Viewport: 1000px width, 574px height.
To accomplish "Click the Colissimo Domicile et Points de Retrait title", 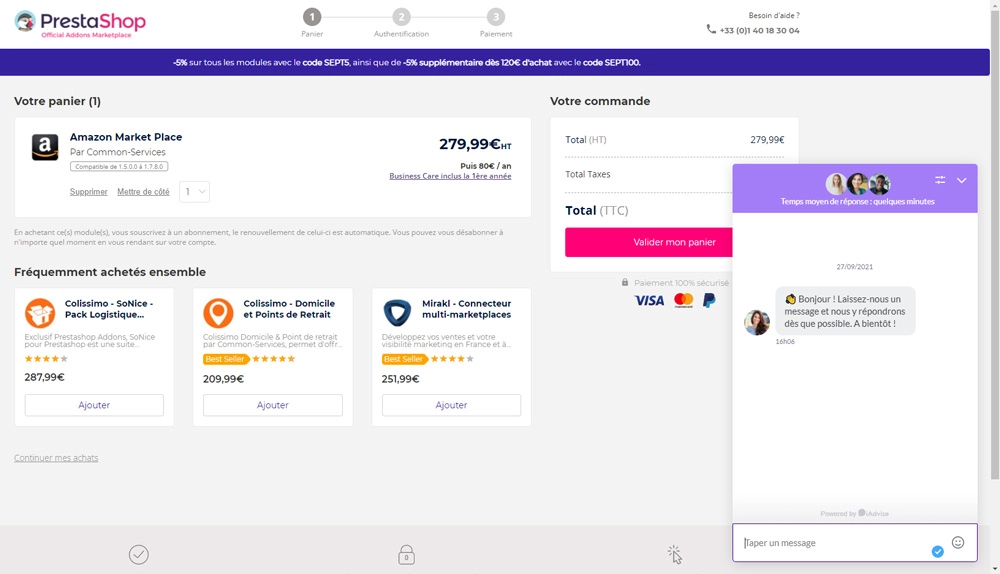I will click(x=289, y=309).
